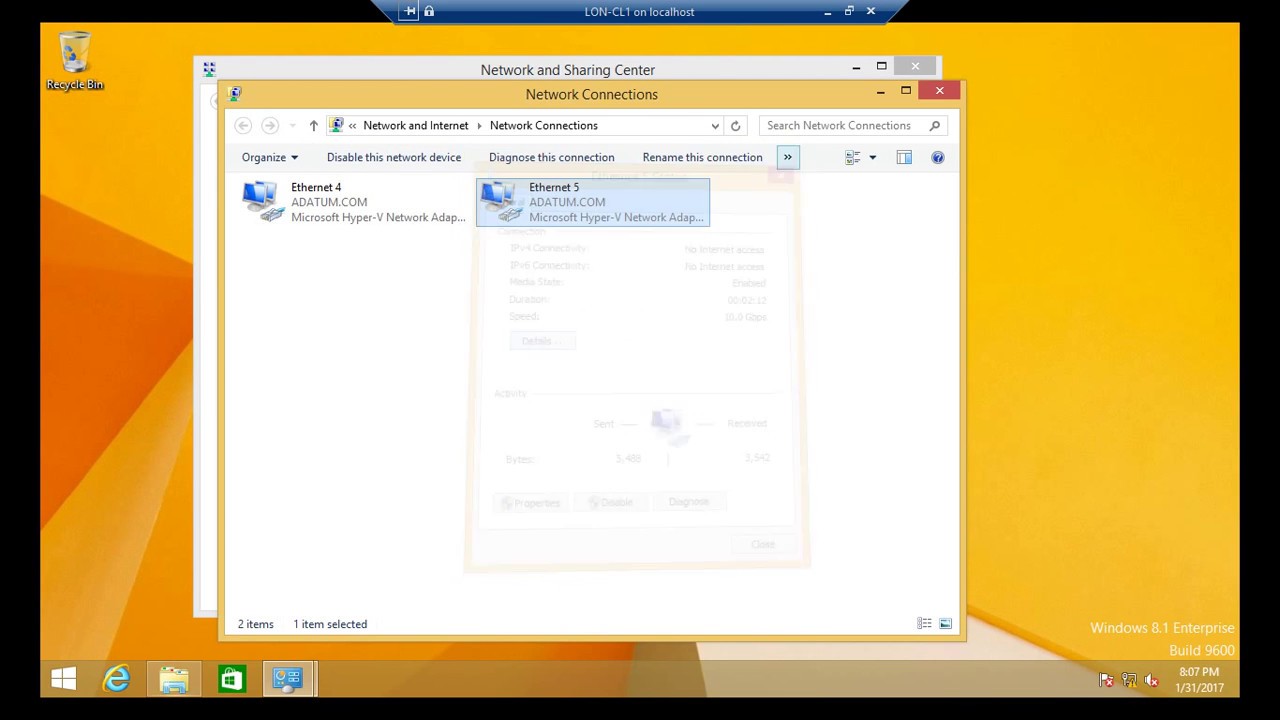This screenshot has height=720, width=1280.
Task: Open the Recycle Bin desktop icon
Action: tap(75, 62)
